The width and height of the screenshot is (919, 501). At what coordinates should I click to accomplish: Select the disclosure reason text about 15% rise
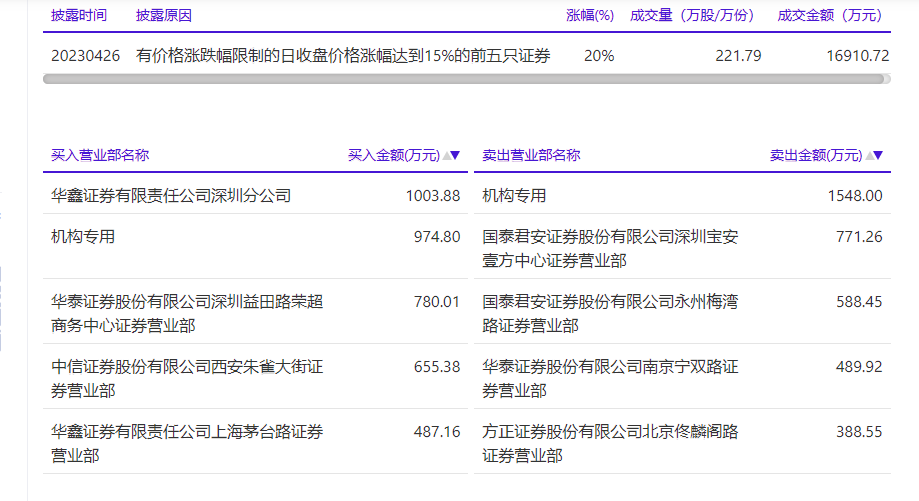pyautogui.click(x=343, y=56)
